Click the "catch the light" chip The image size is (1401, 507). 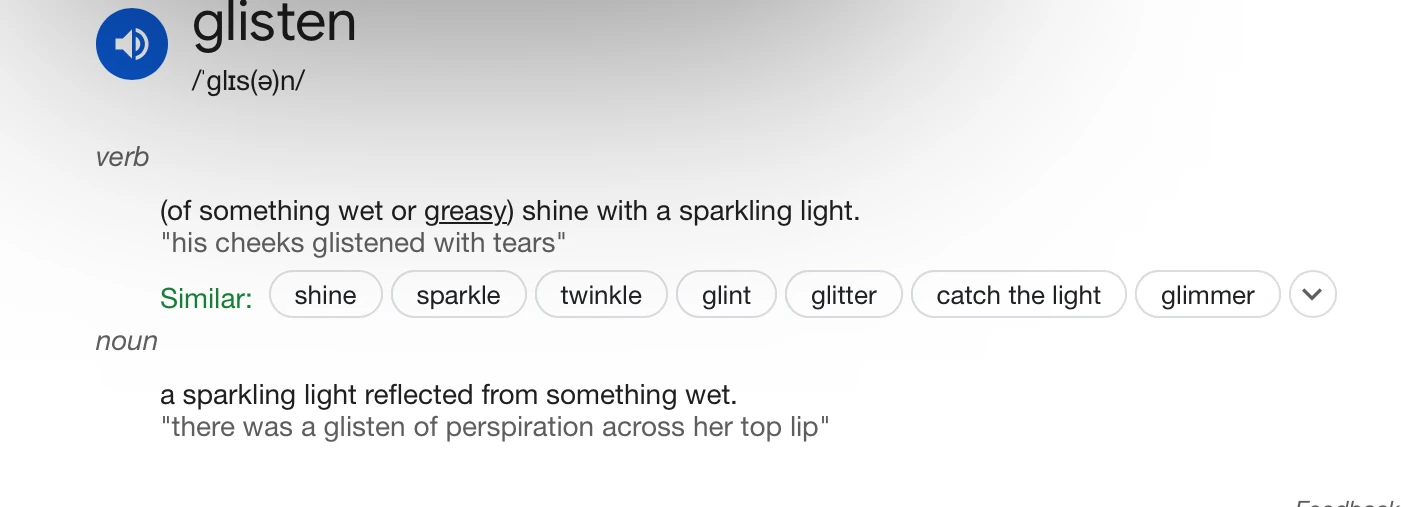tap(1018, 296)
